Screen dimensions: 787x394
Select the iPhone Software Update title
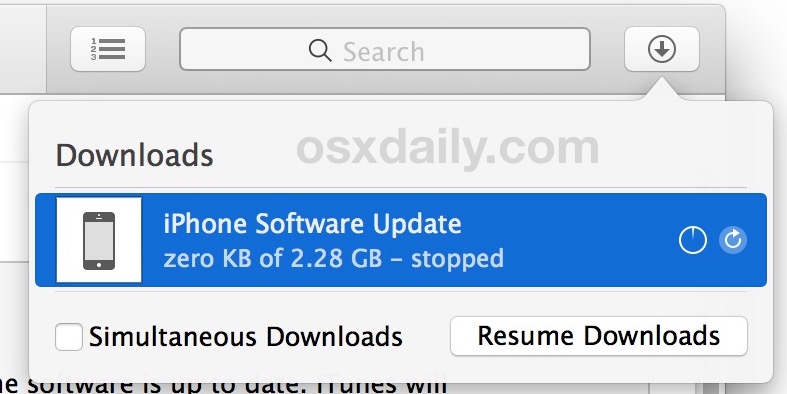click(x=312, y=224)
